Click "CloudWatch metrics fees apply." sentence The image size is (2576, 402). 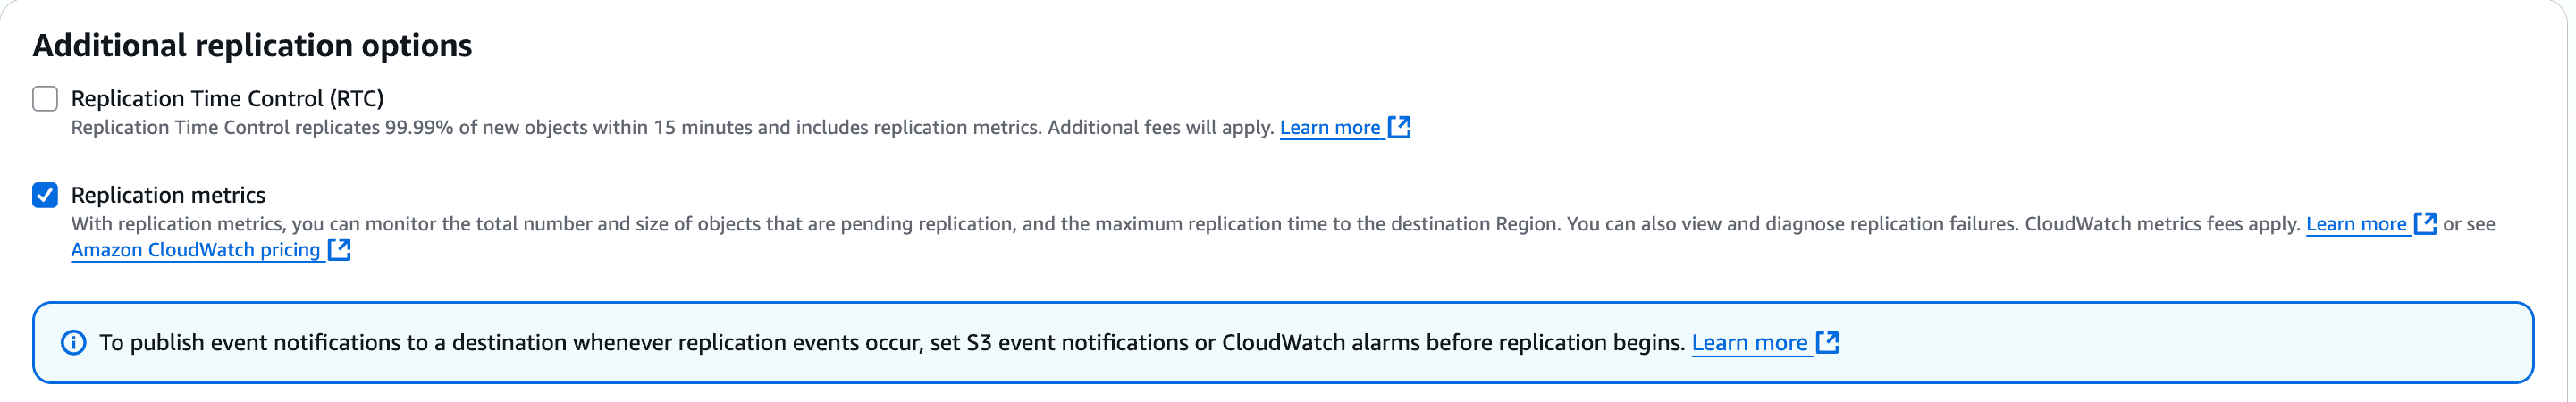2162,224
